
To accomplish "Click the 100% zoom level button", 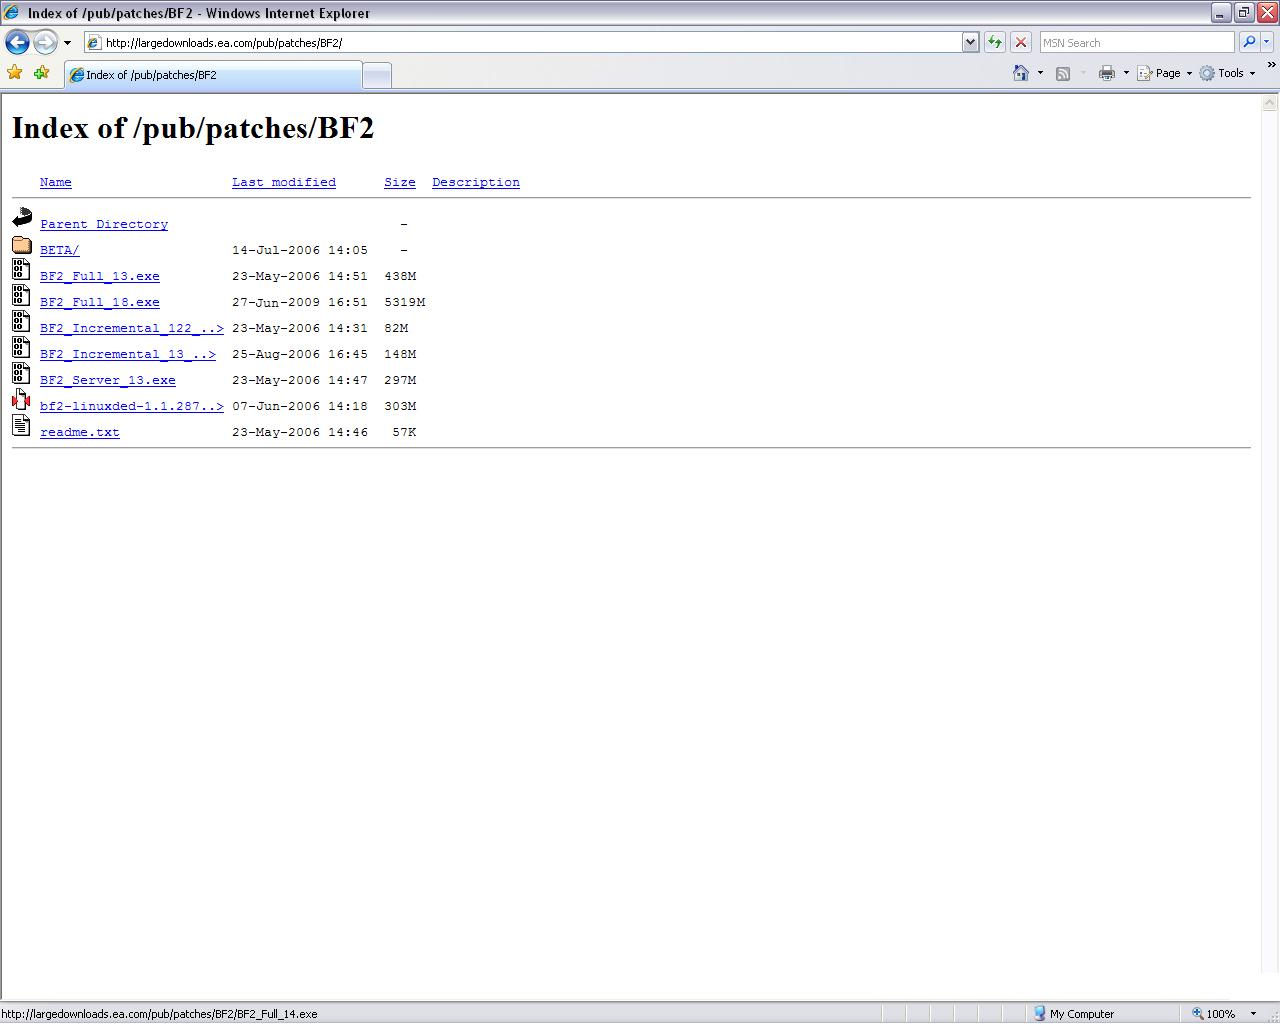I will point(1215,1013).
